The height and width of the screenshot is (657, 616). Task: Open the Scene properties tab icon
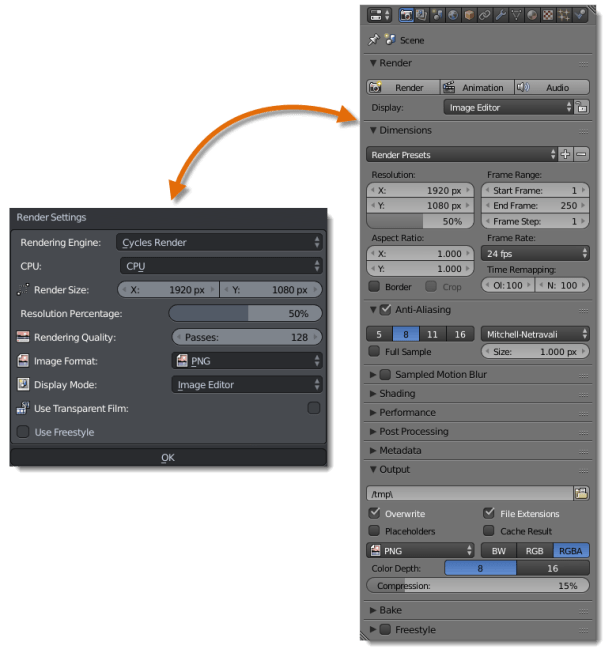pyautogui.click(x=437, y=15)
